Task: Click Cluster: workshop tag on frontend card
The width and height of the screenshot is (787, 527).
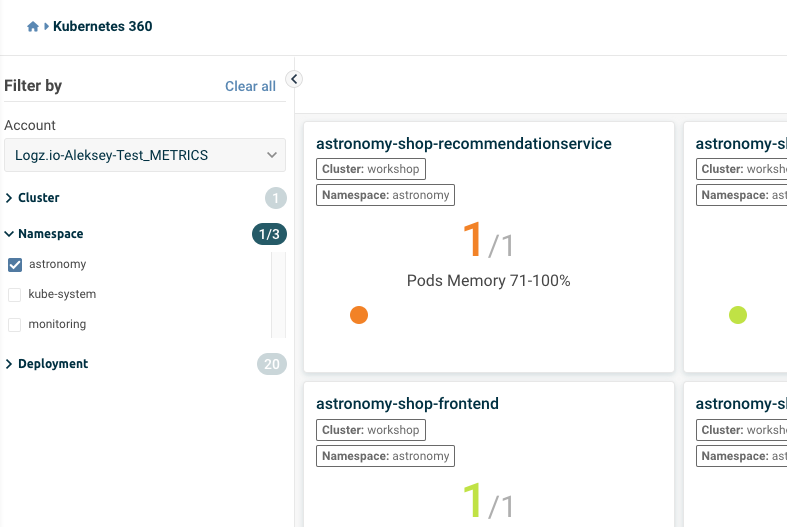Action: click(x=371, y=430)
